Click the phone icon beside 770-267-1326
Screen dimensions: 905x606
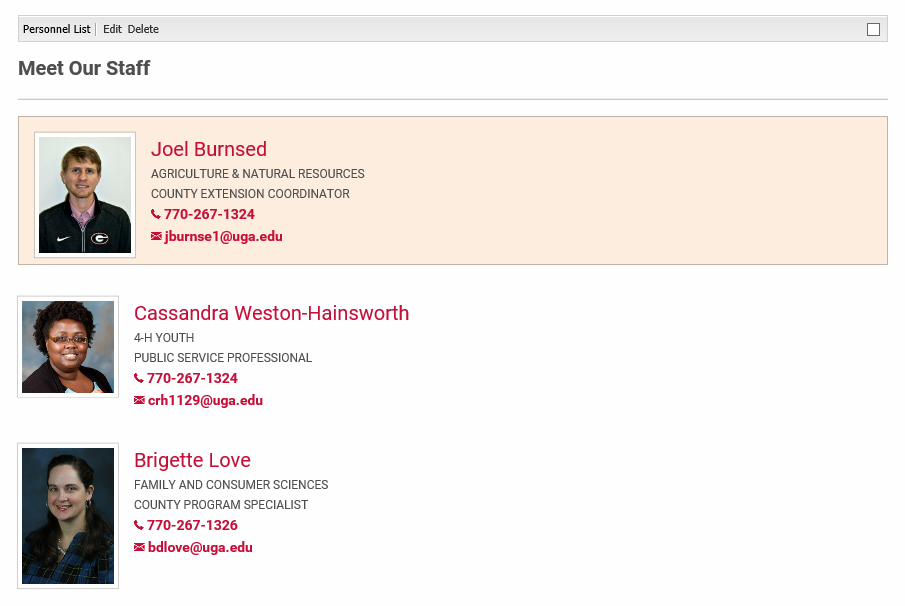pyautogui.click(x=139, y=525)
